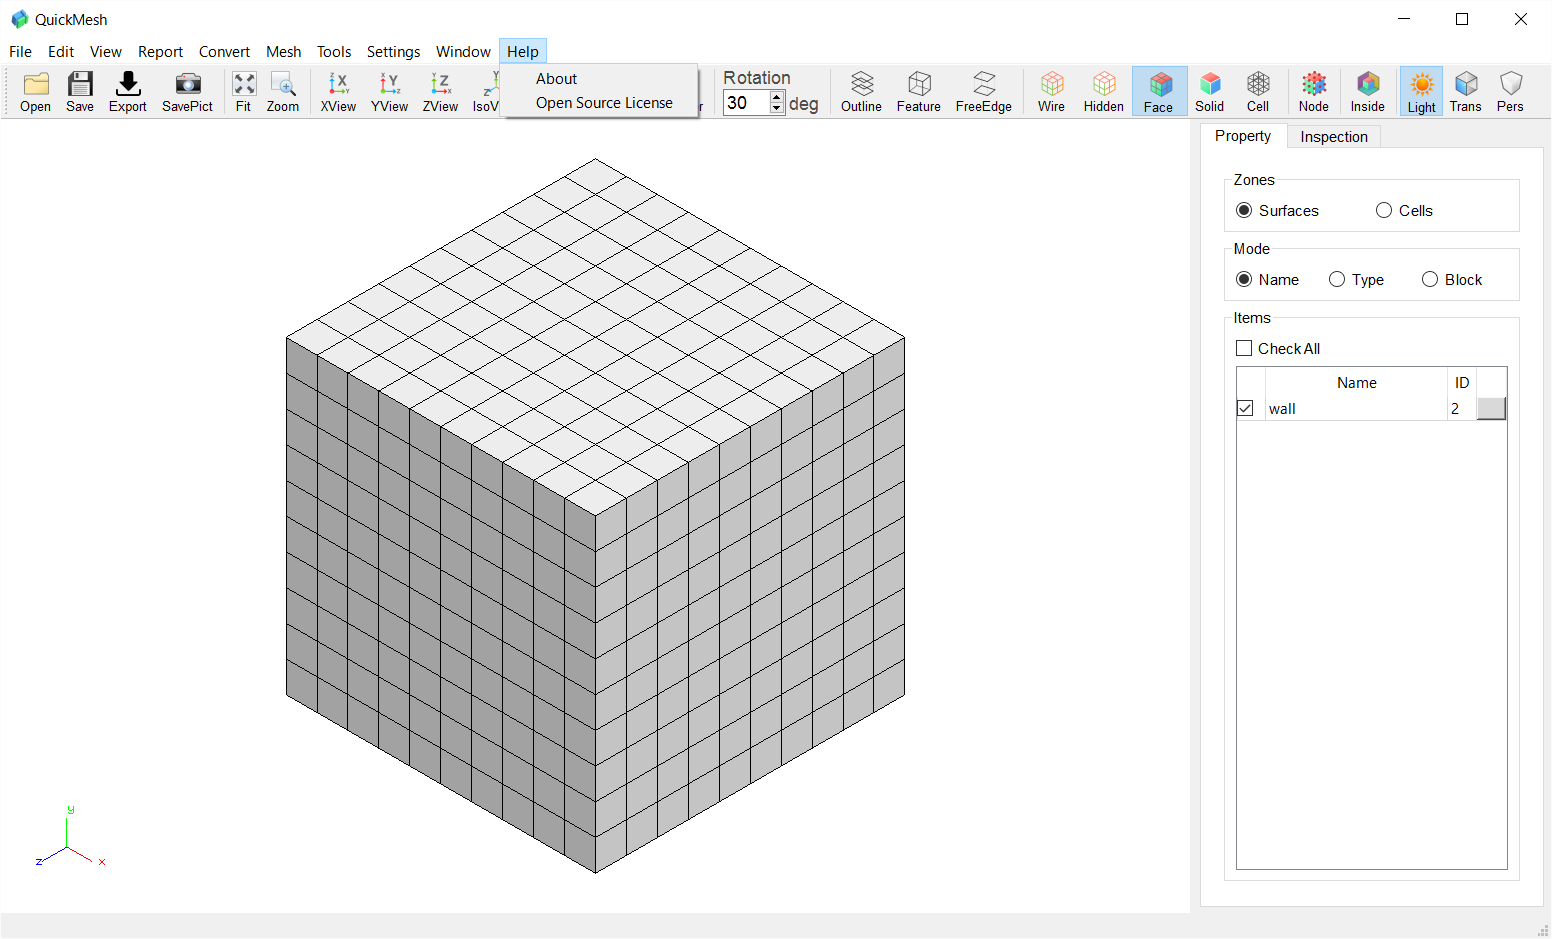Click the ID column header
The image size is (1552, 939).
click(x=1461, y=383)
